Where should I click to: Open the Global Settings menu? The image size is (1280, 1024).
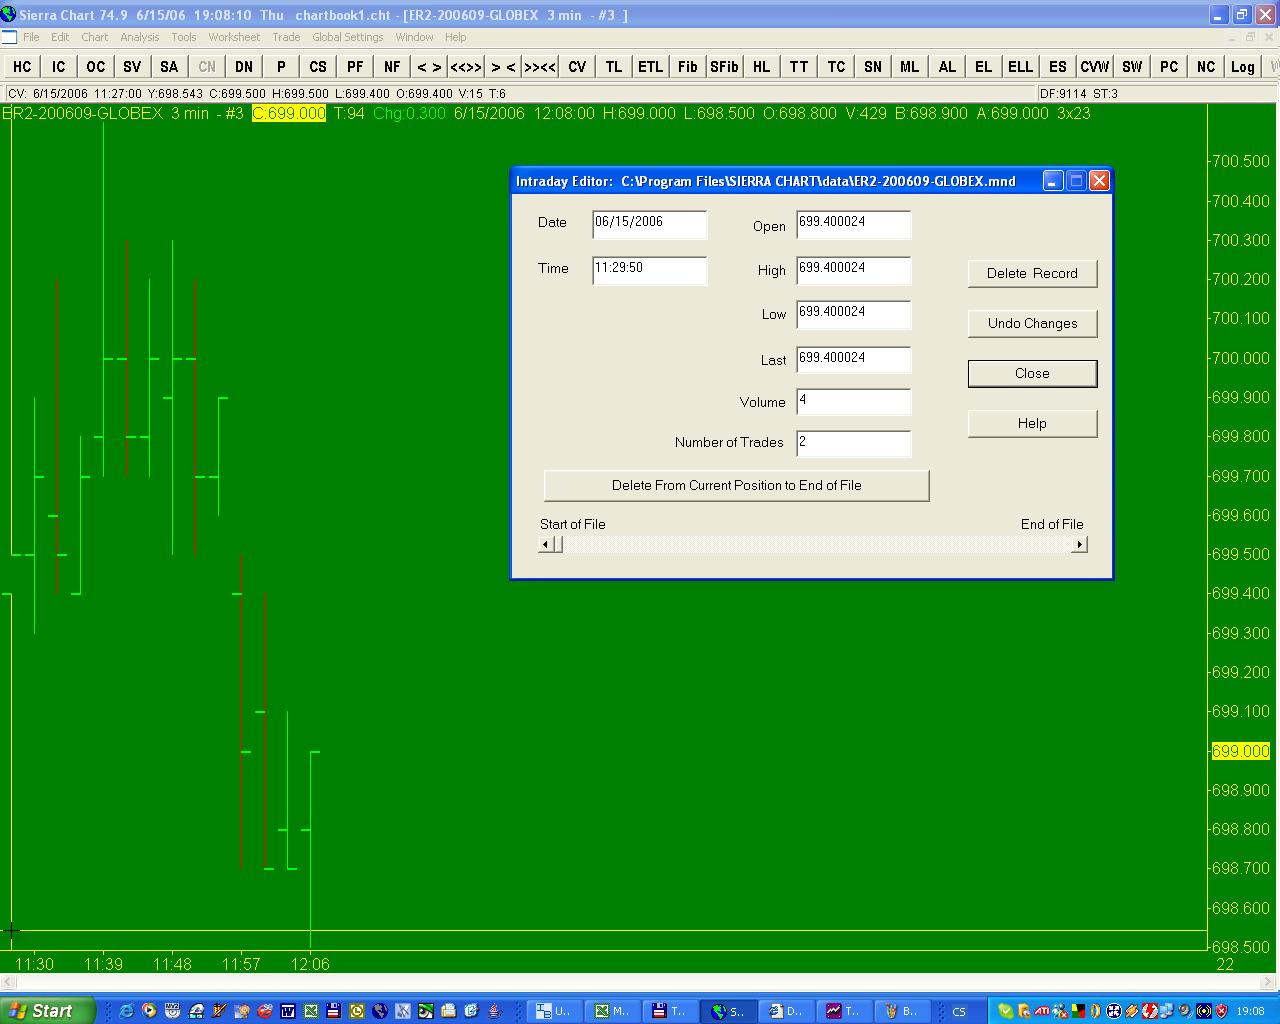click(347, 37)
